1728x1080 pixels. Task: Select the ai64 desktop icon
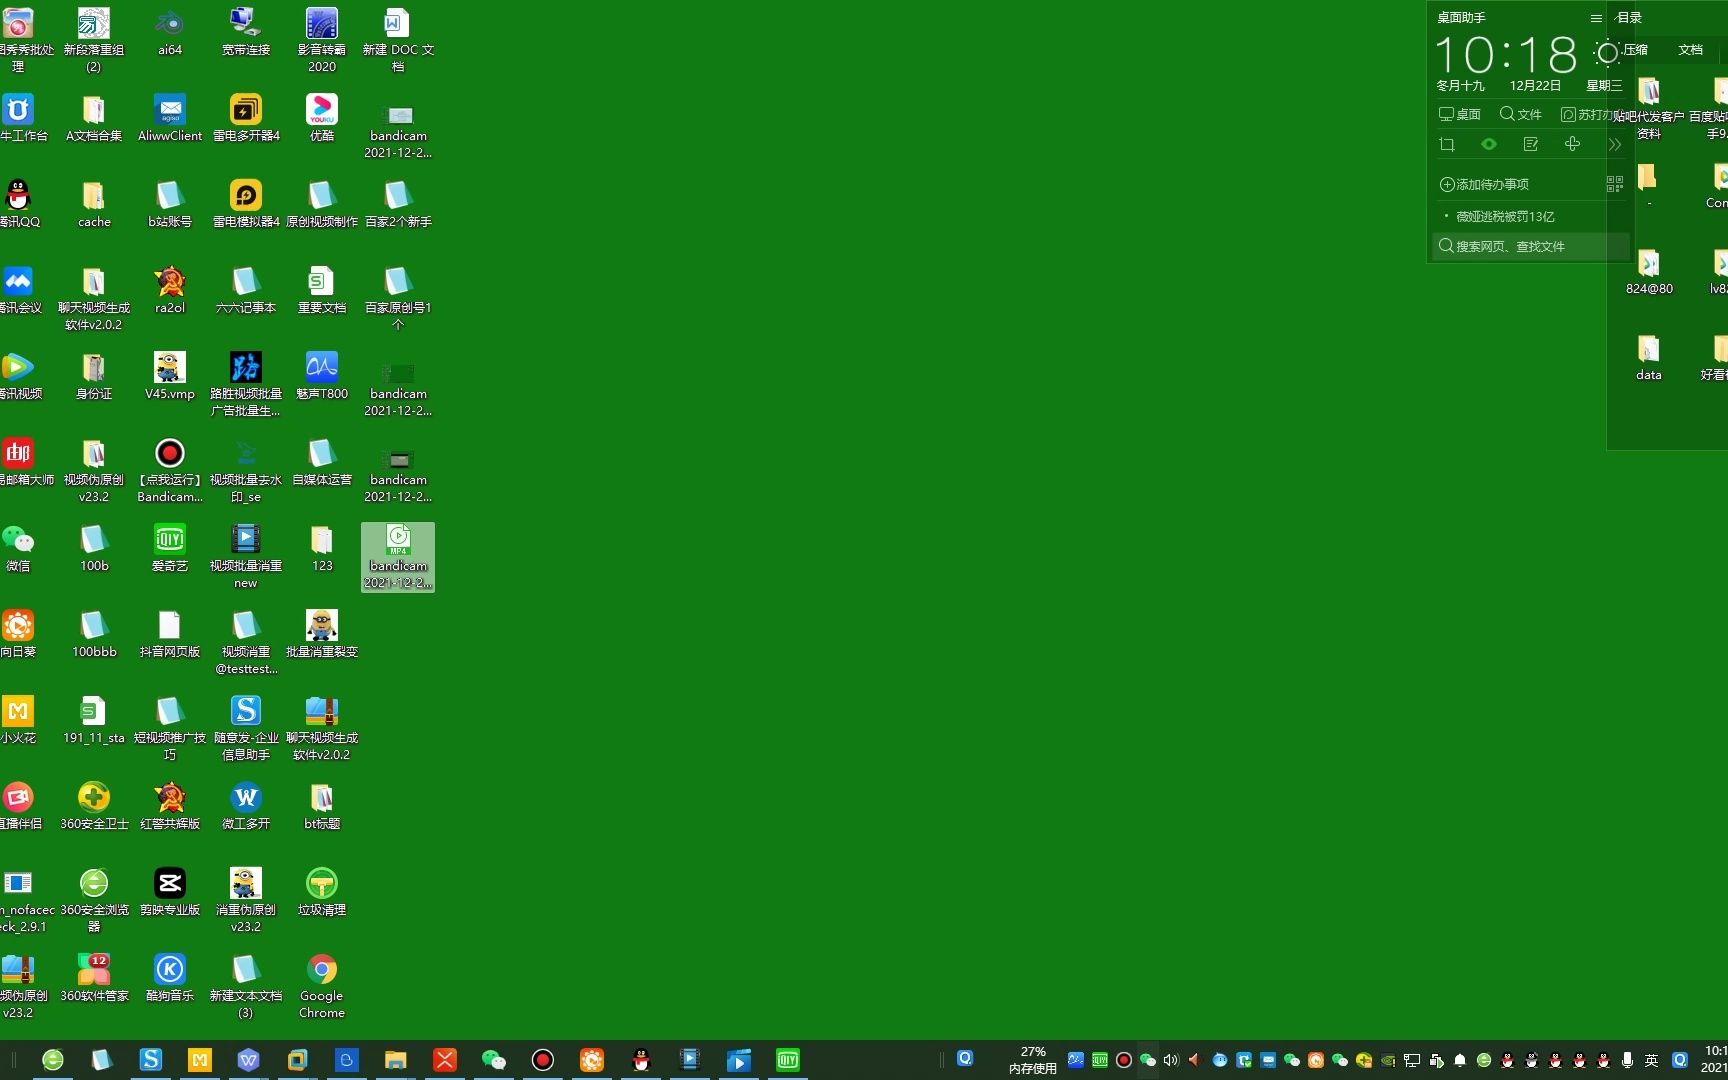170,31
